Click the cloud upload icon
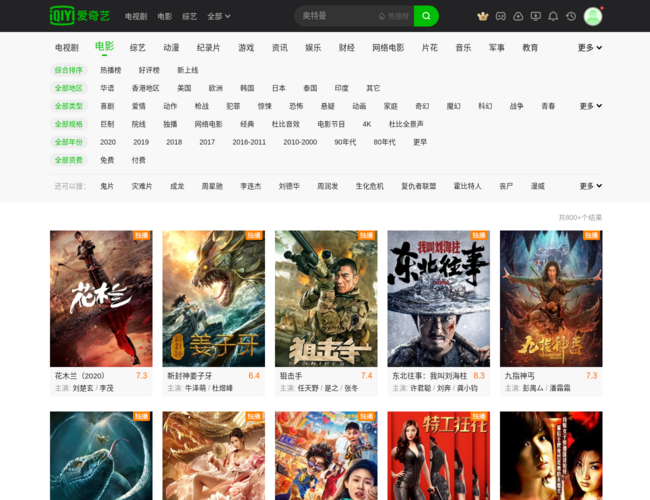Screen dimensions: 650x500 point(518,16)
